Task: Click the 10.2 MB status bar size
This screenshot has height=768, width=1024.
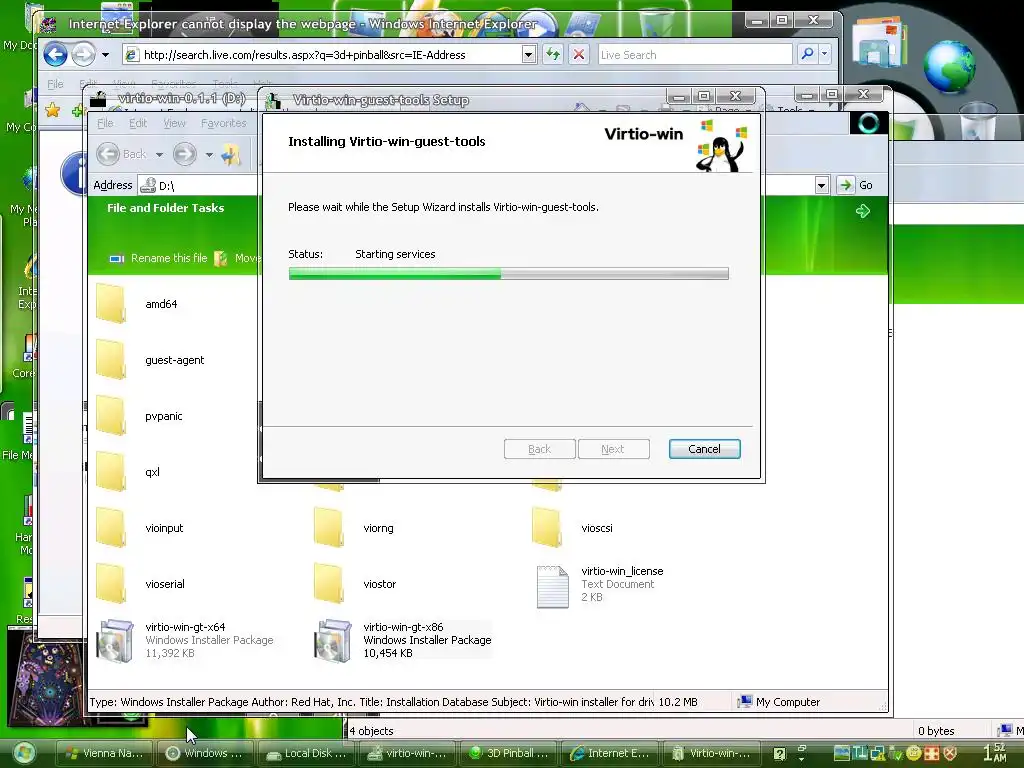Action: click(678, 702)
